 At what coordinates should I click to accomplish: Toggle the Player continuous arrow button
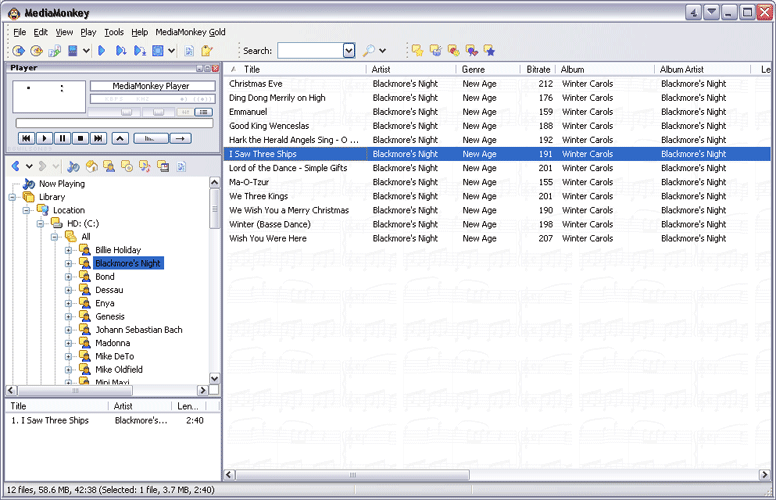181,139
